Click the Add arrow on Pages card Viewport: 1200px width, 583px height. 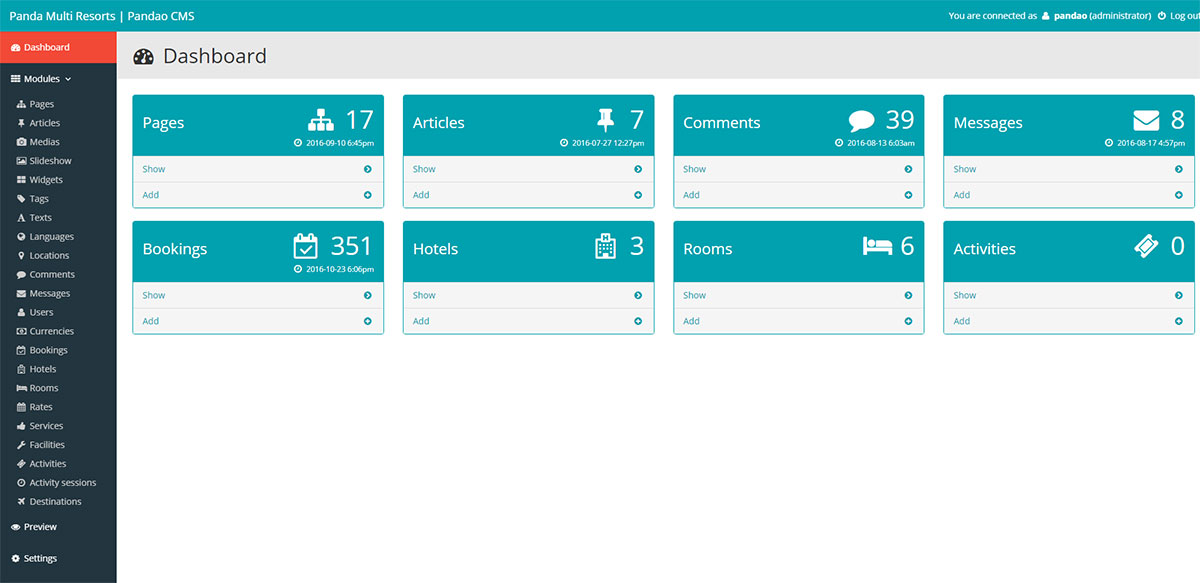tap(368, 195)
